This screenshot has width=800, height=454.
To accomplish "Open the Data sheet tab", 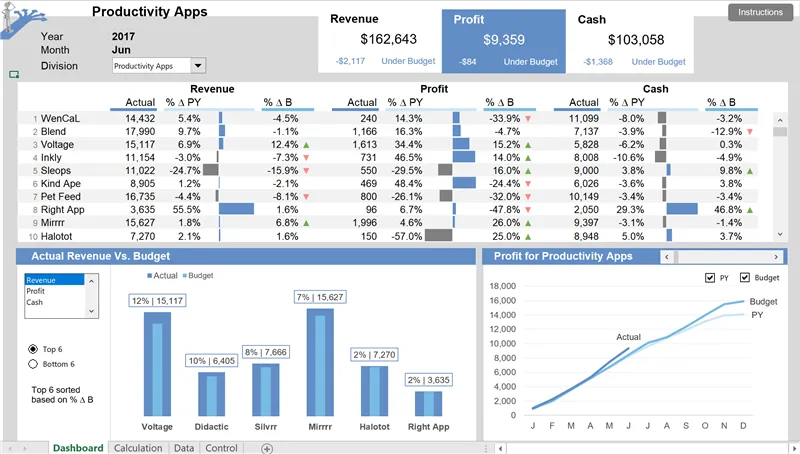I will click(184, 448).
